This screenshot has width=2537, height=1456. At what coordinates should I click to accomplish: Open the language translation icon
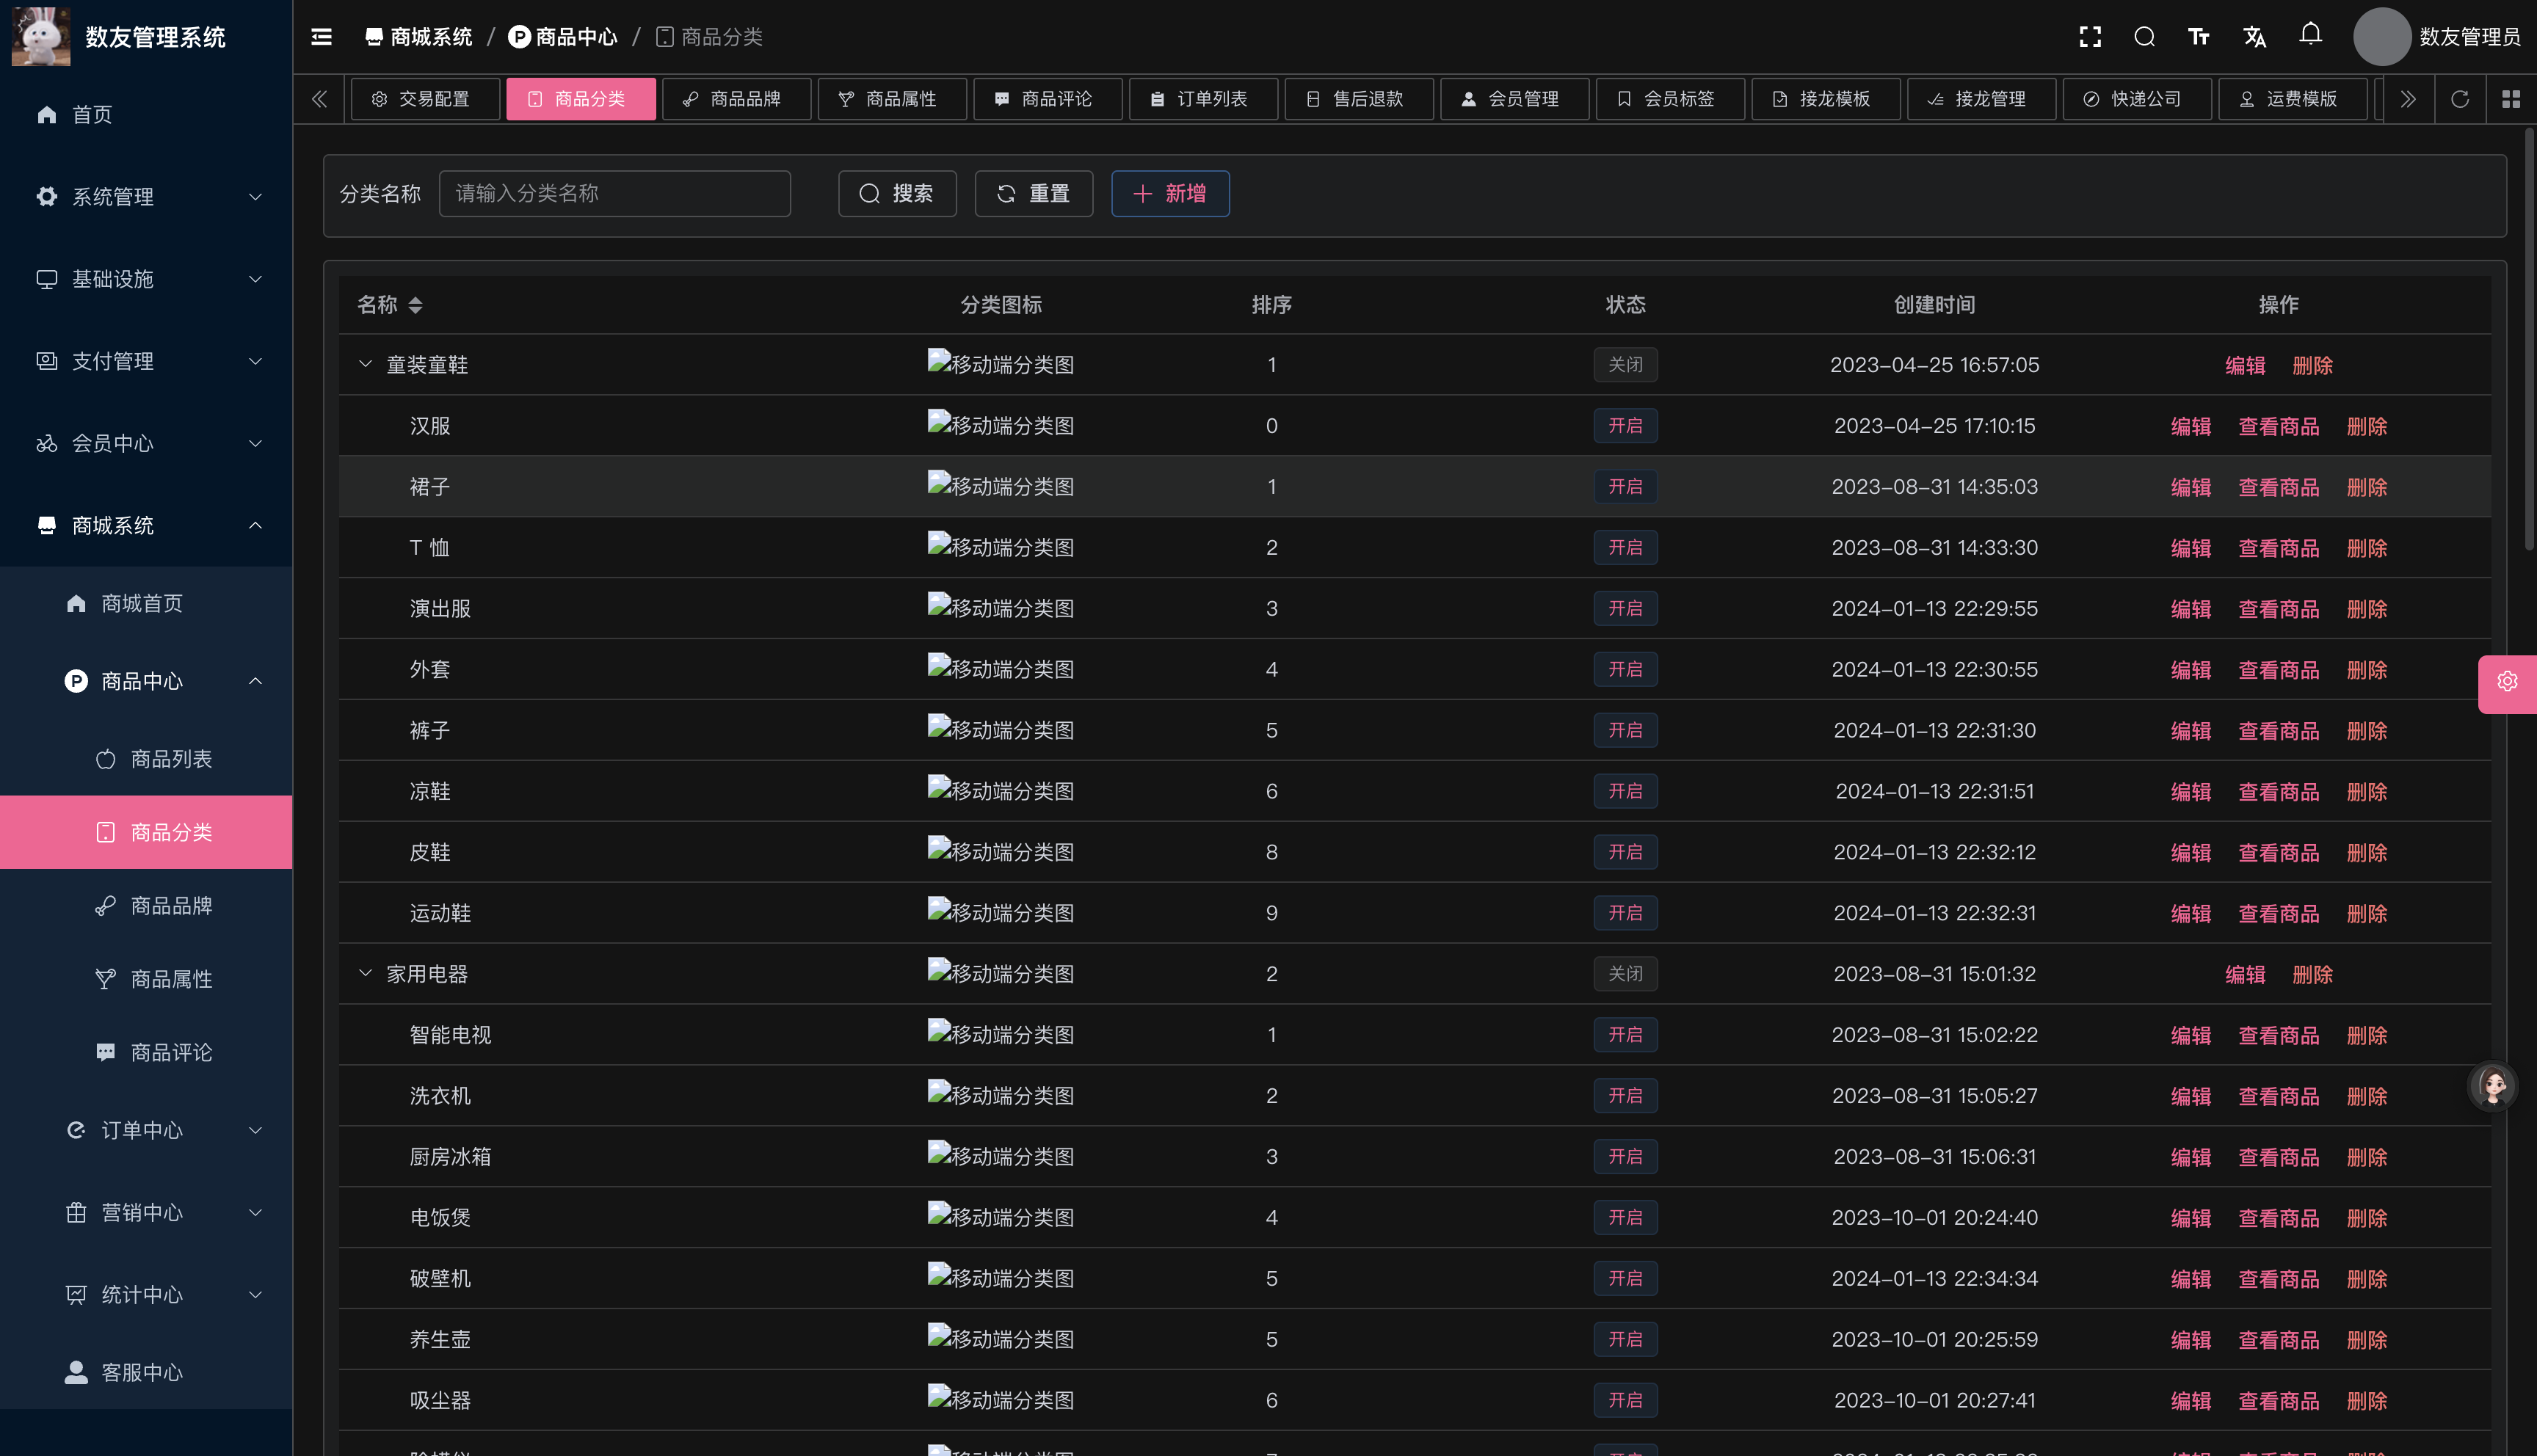2254,37
